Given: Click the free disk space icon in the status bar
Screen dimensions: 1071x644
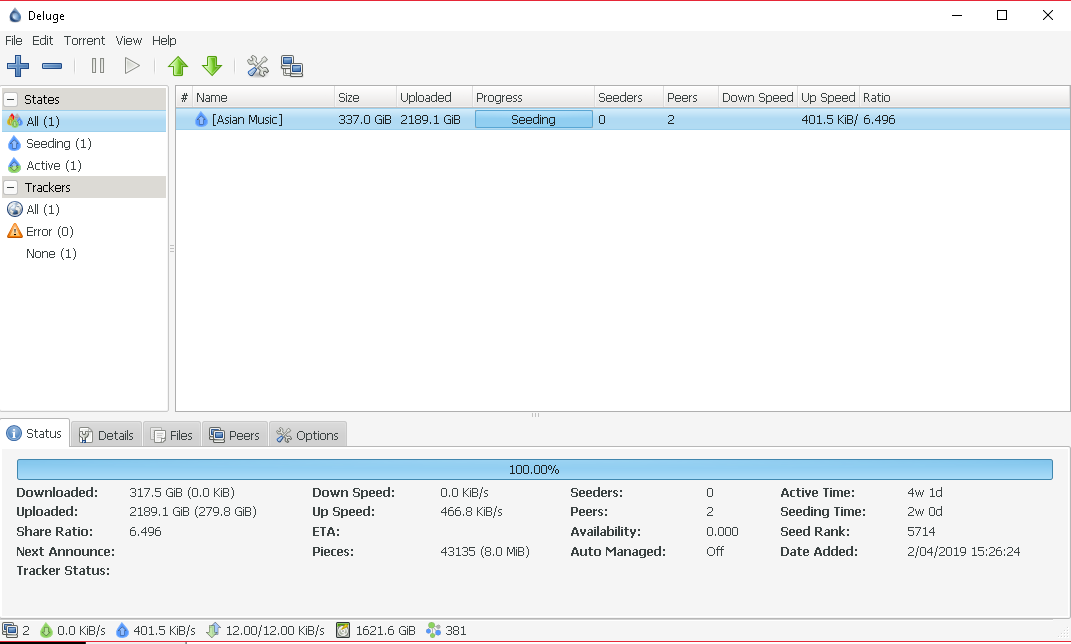Looking at the screenshot, I should point(343,630).
